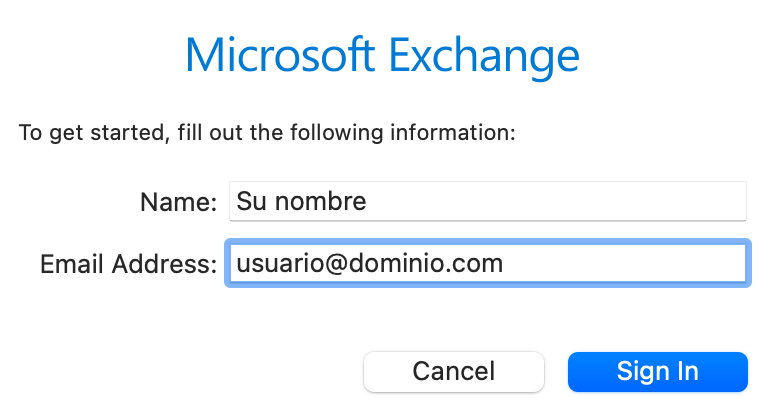Click the "Su" word in Name field
764x404 pixels.
(x=251, y=201)
